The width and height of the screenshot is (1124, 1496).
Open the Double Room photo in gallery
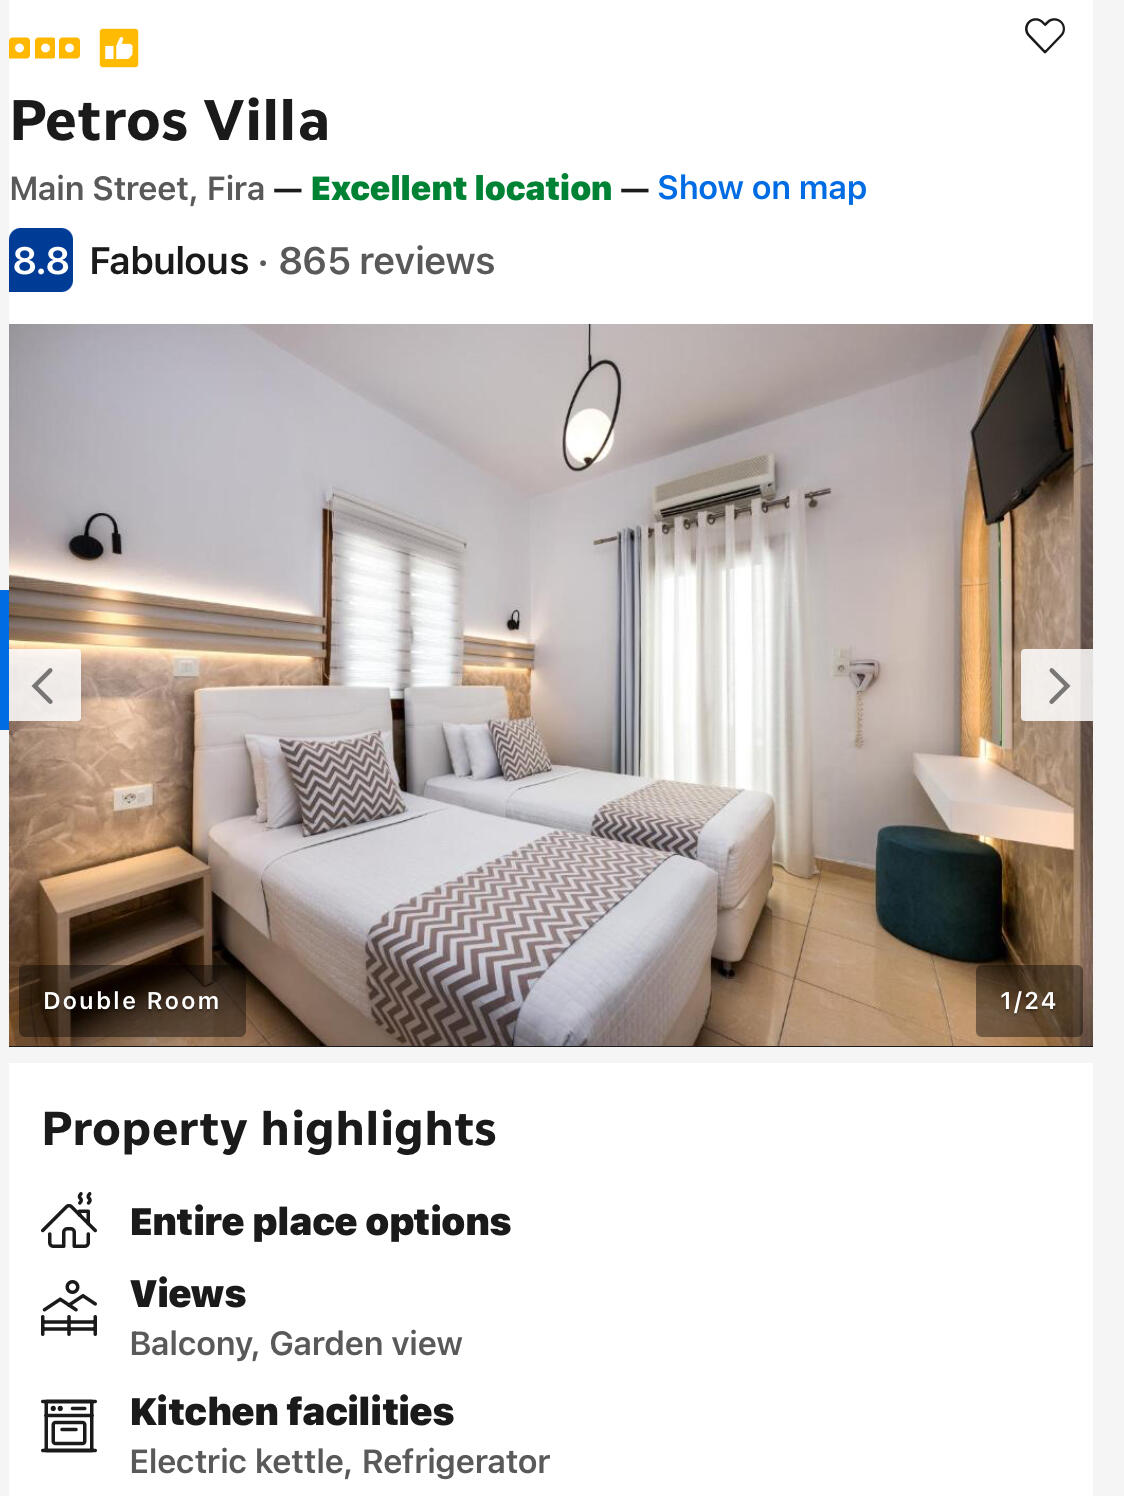click(551, 685)
